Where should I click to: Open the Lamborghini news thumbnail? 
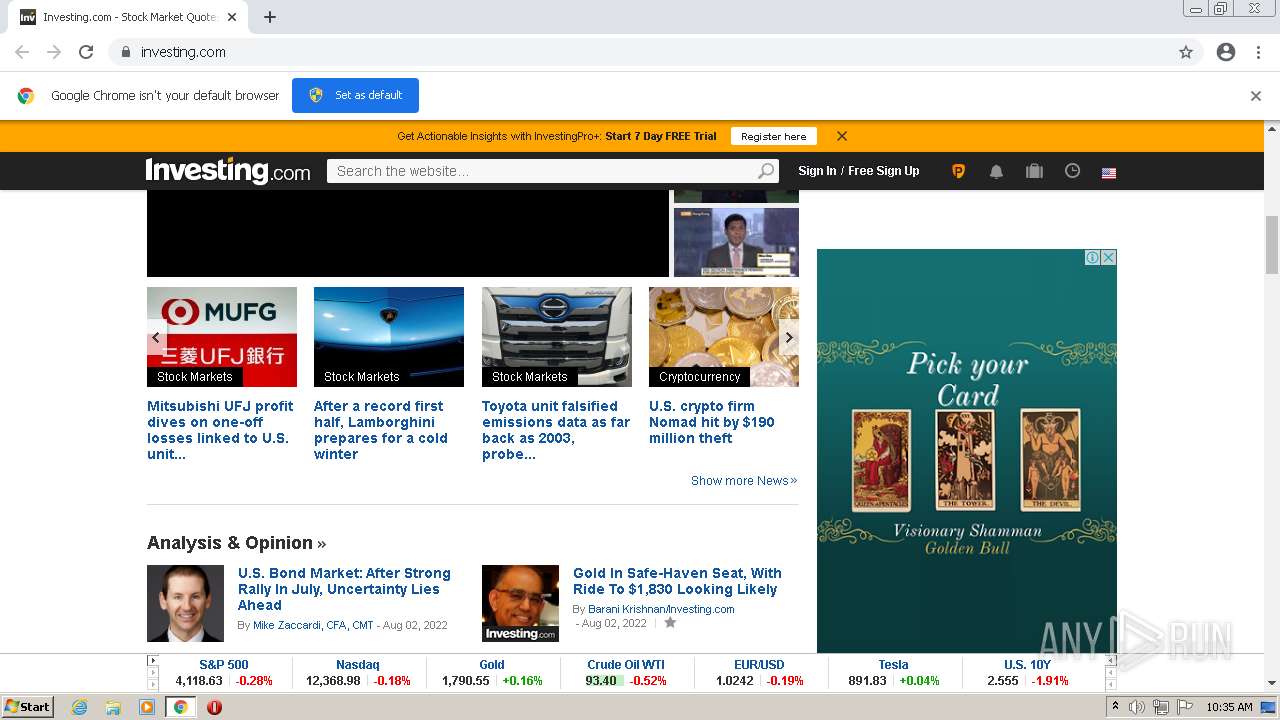[x=389, y=337]
